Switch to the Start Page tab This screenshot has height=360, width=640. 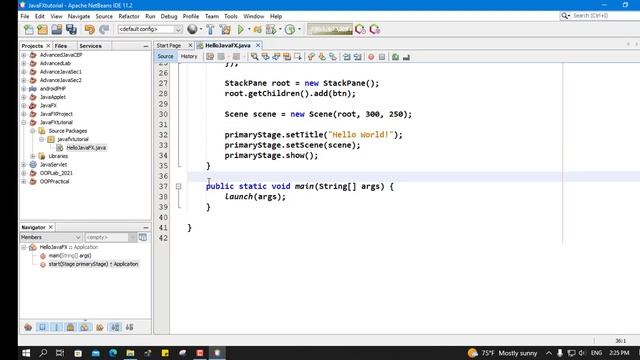[169, 45]
